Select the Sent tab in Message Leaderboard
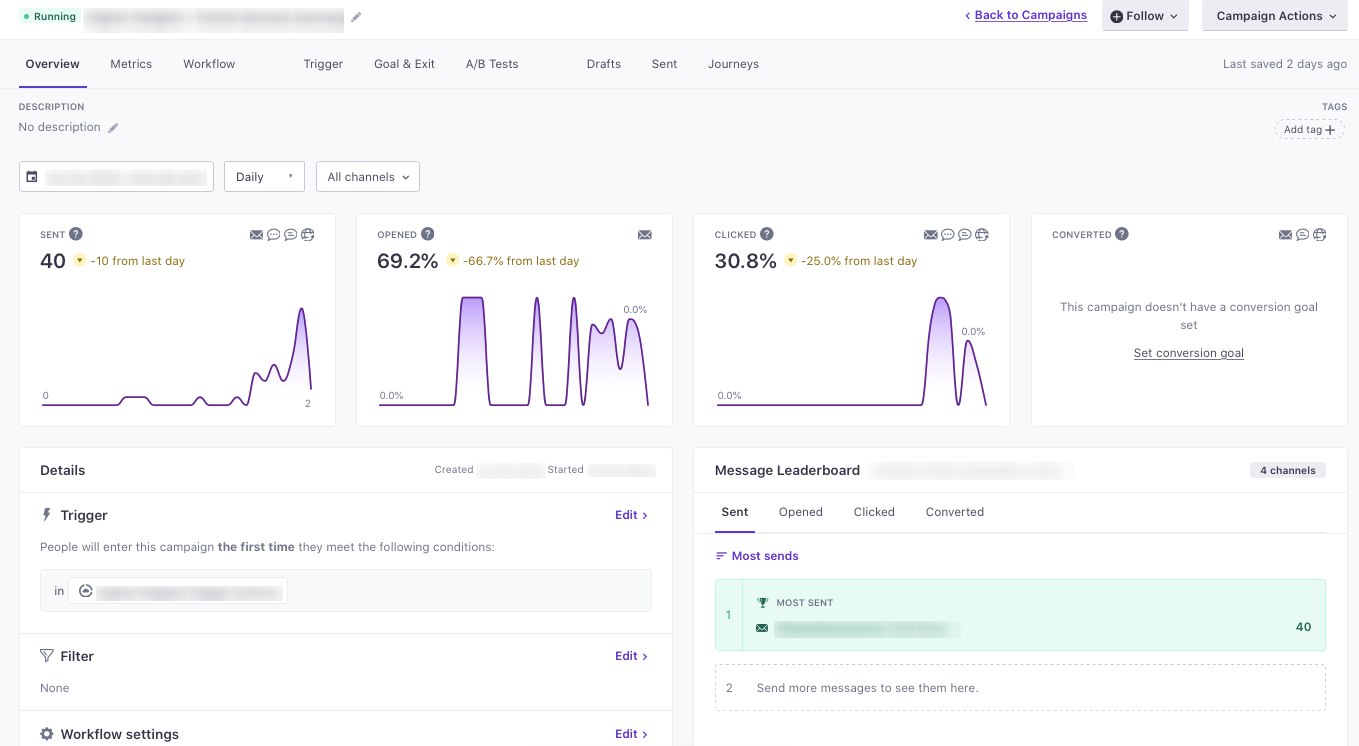Screen dimensions: 1359x746 [x=735, y=512]
